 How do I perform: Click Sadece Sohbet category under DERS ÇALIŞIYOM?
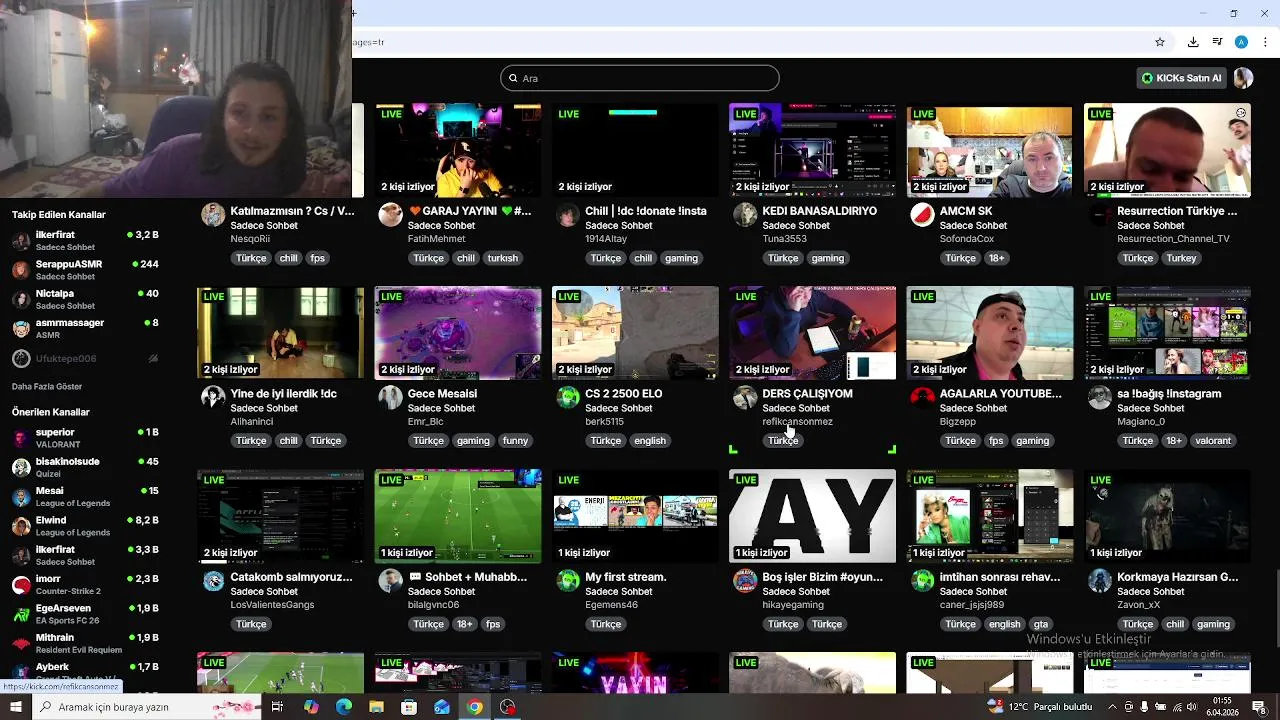[x=796, y=408]
